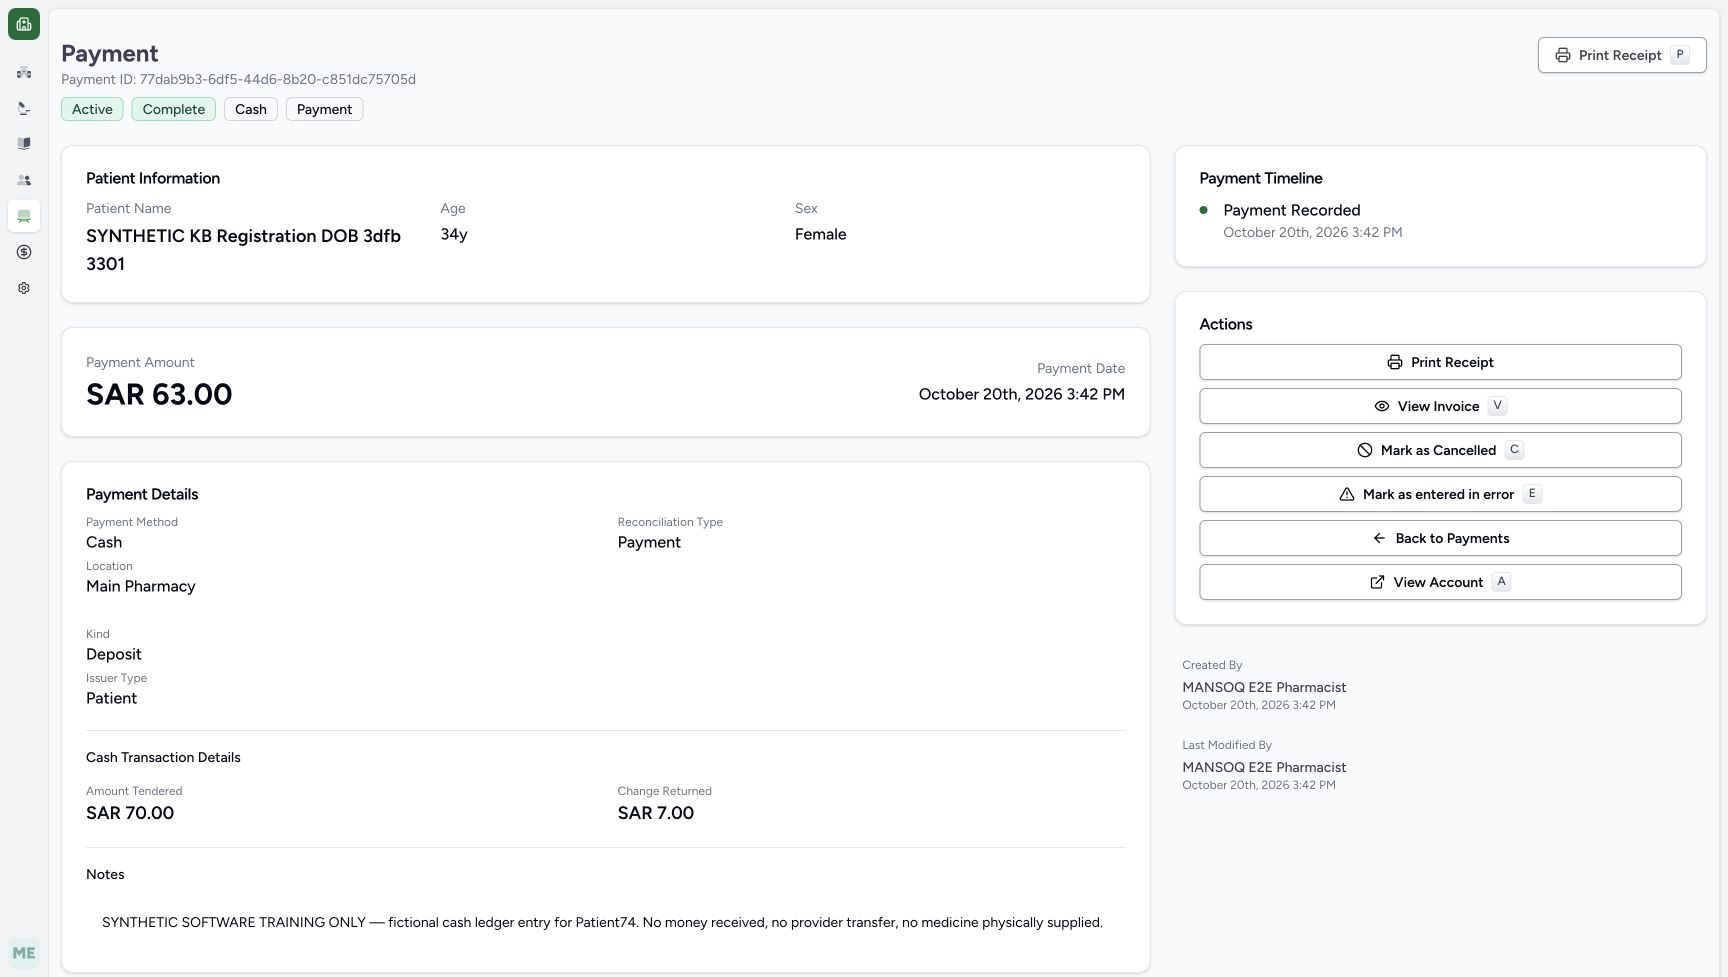Click the Active status badge
Viewport: 1728px width, 977px height.
(92, 109)
